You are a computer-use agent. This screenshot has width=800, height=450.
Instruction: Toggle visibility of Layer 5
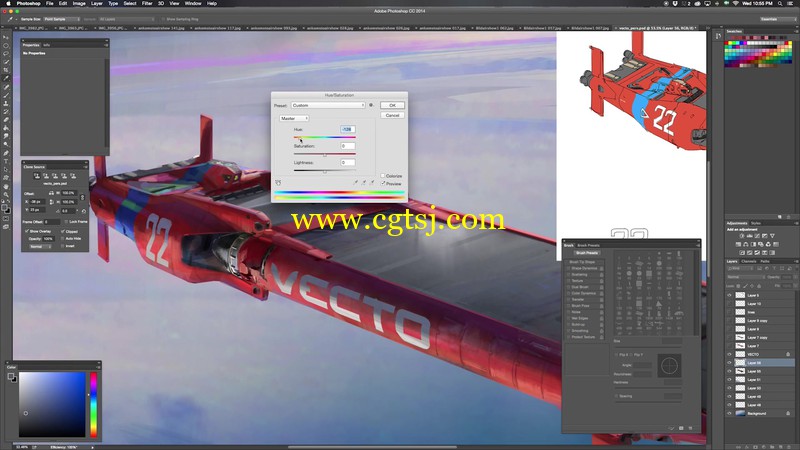coord(729,295)
